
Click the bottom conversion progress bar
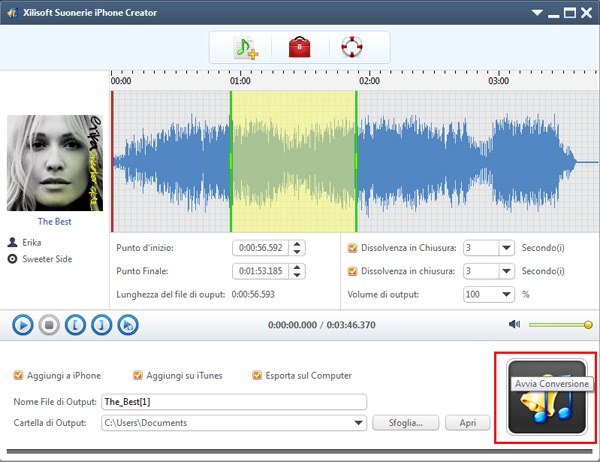pyautogui.click(x=300, y=452)
